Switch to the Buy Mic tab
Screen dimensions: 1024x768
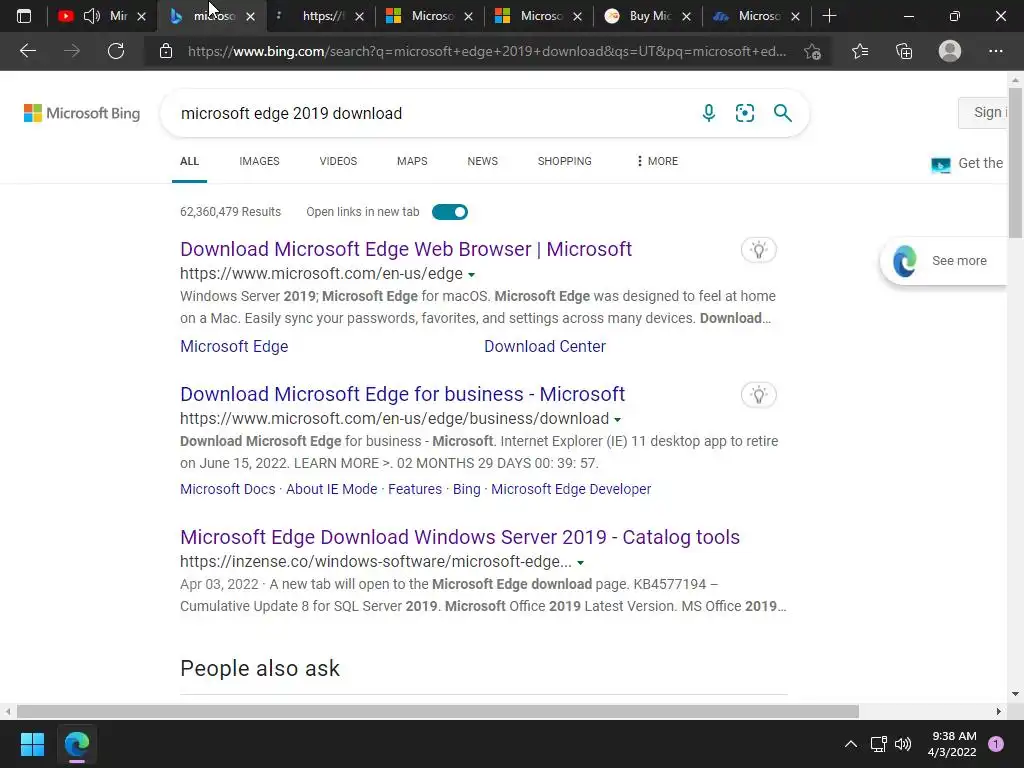click(x=648, y=16)
